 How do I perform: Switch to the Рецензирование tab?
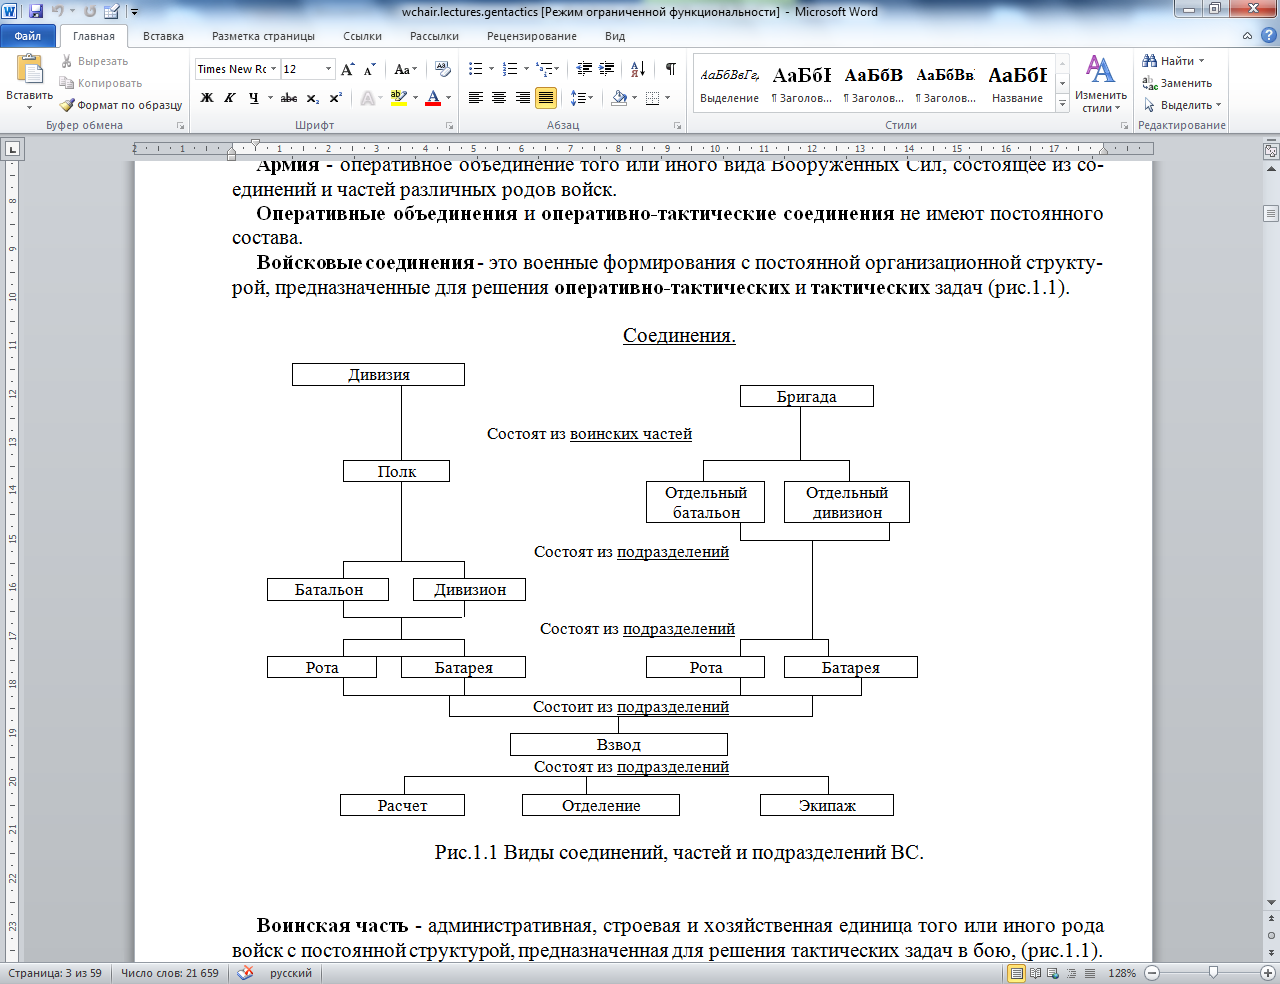coord(532,36)
